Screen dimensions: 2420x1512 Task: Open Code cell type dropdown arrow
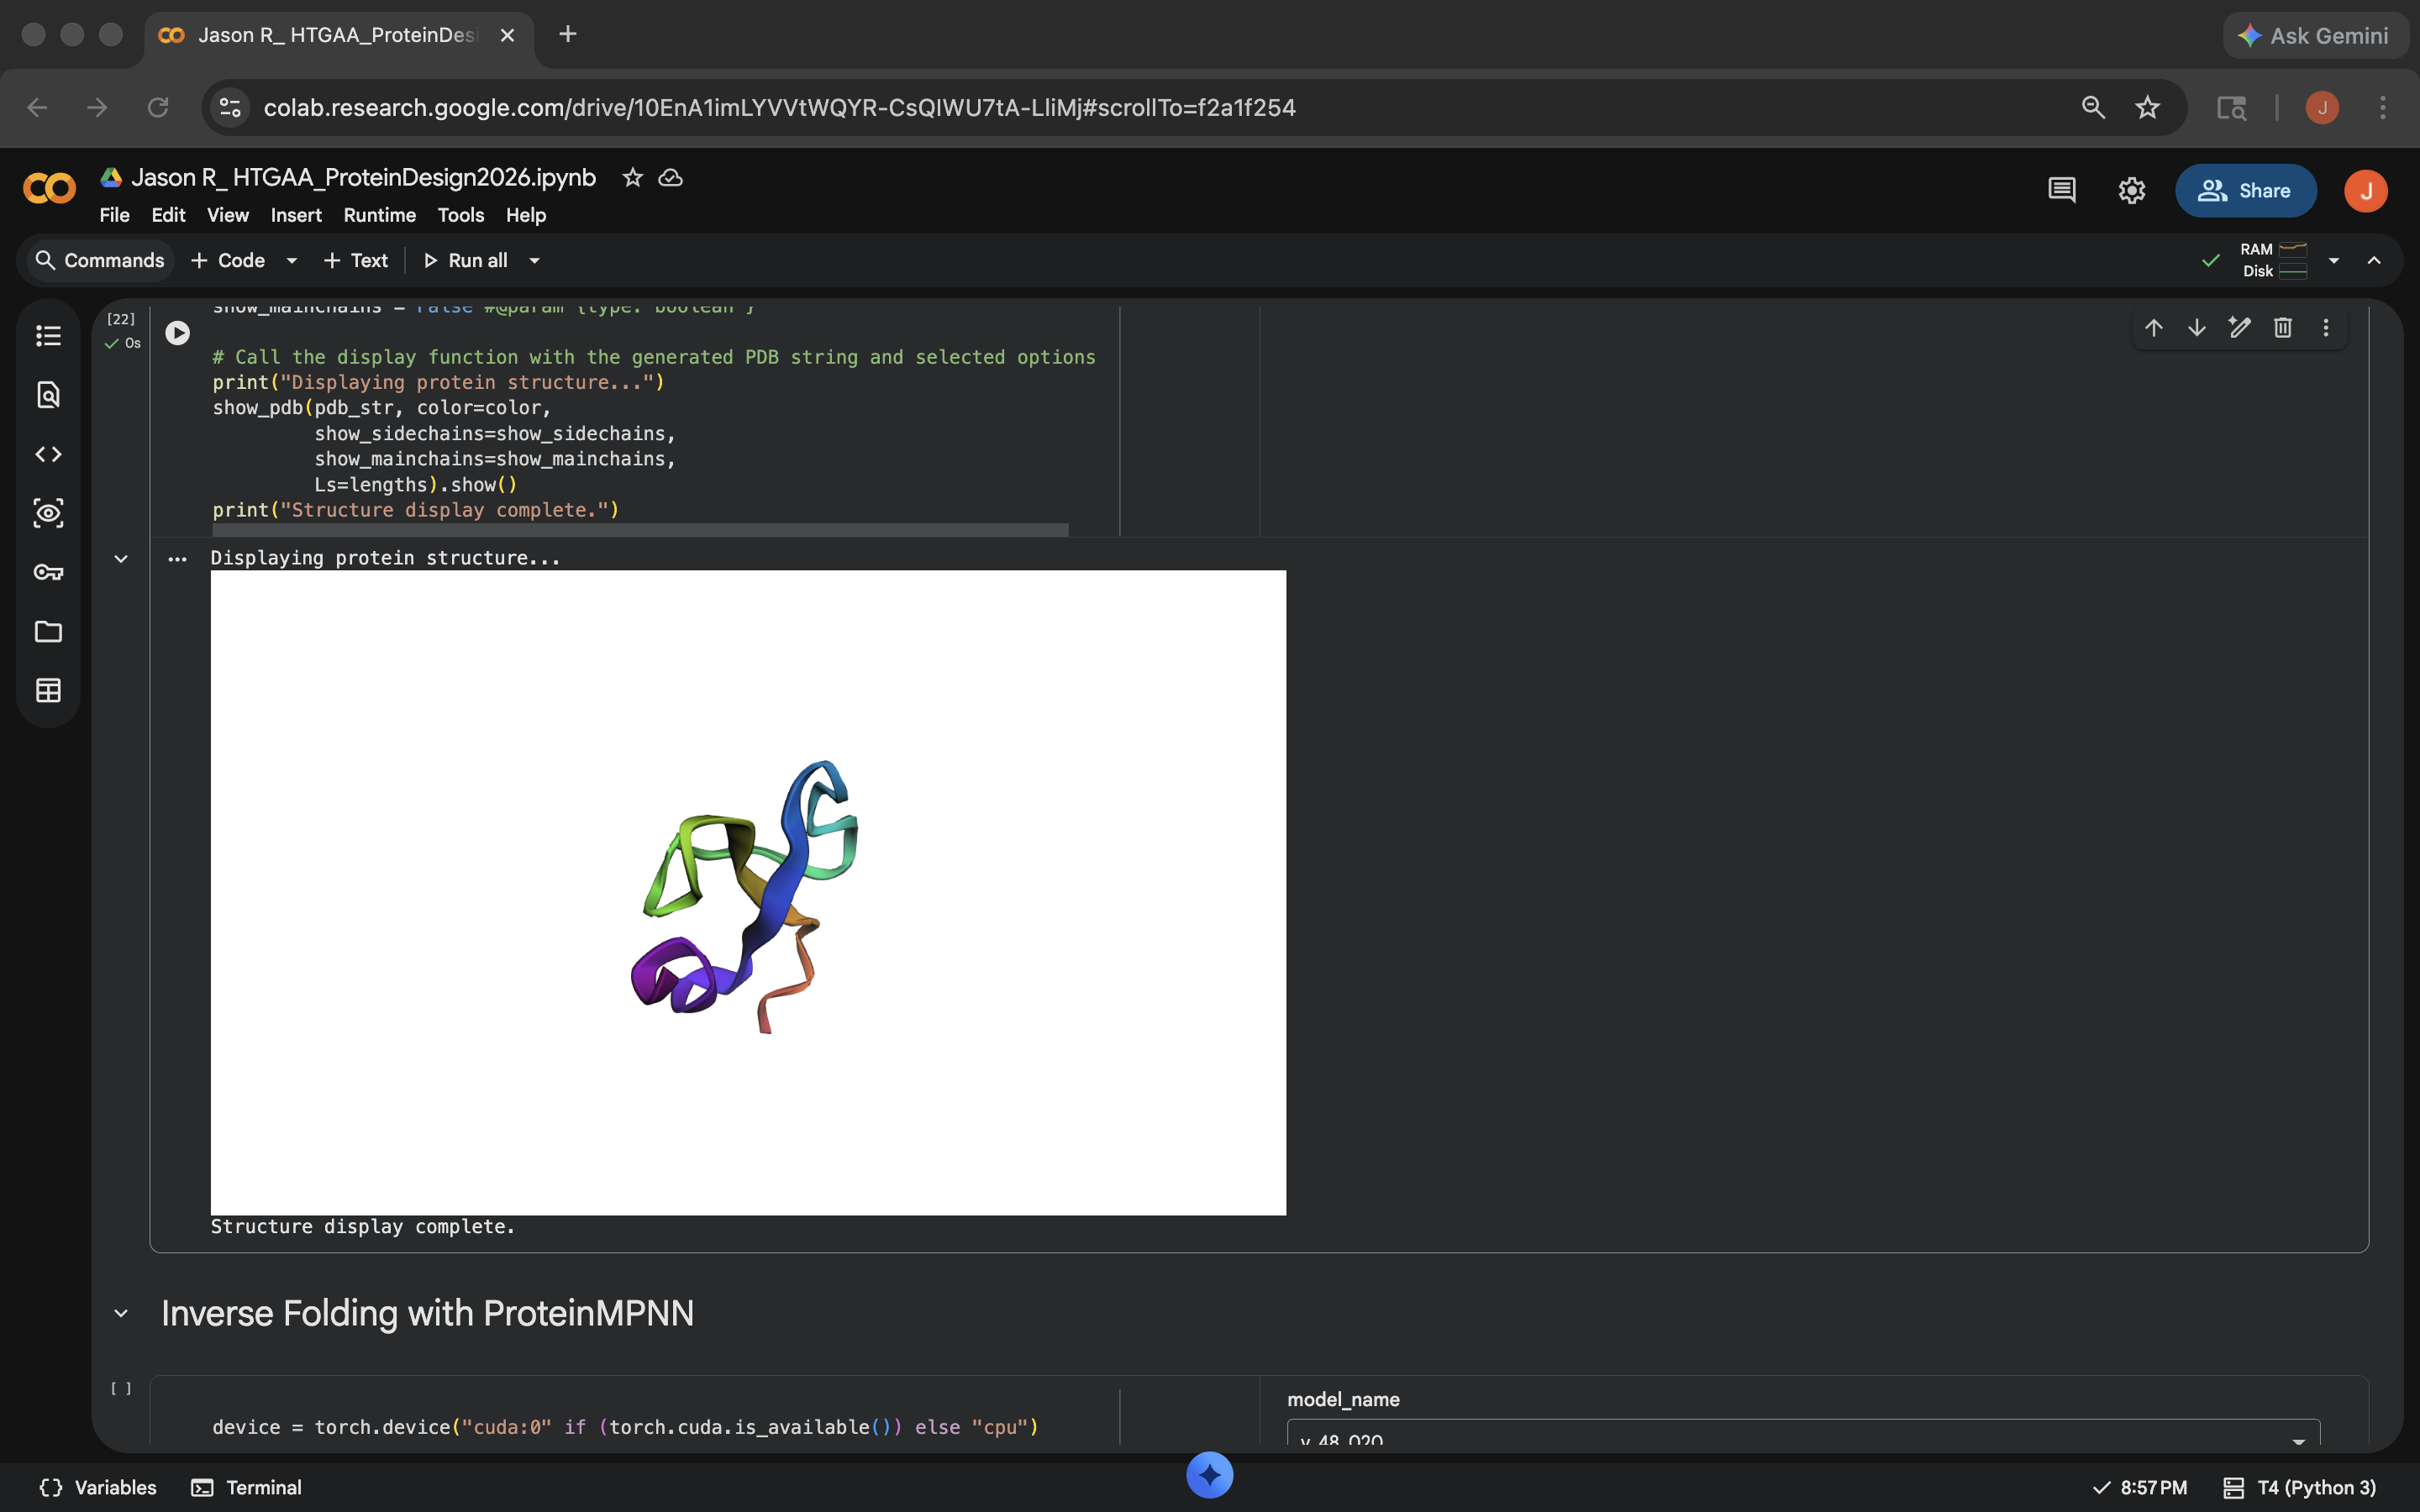292,261
